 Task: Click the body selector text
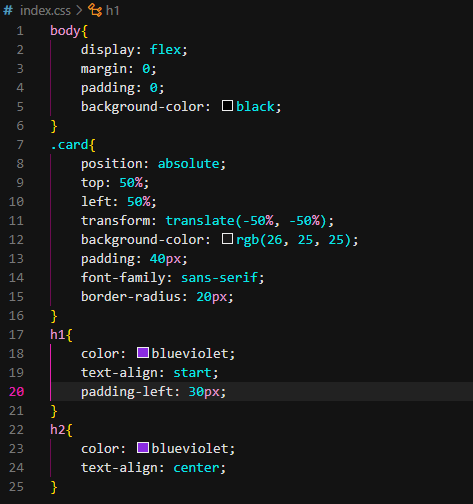[65, 31]
